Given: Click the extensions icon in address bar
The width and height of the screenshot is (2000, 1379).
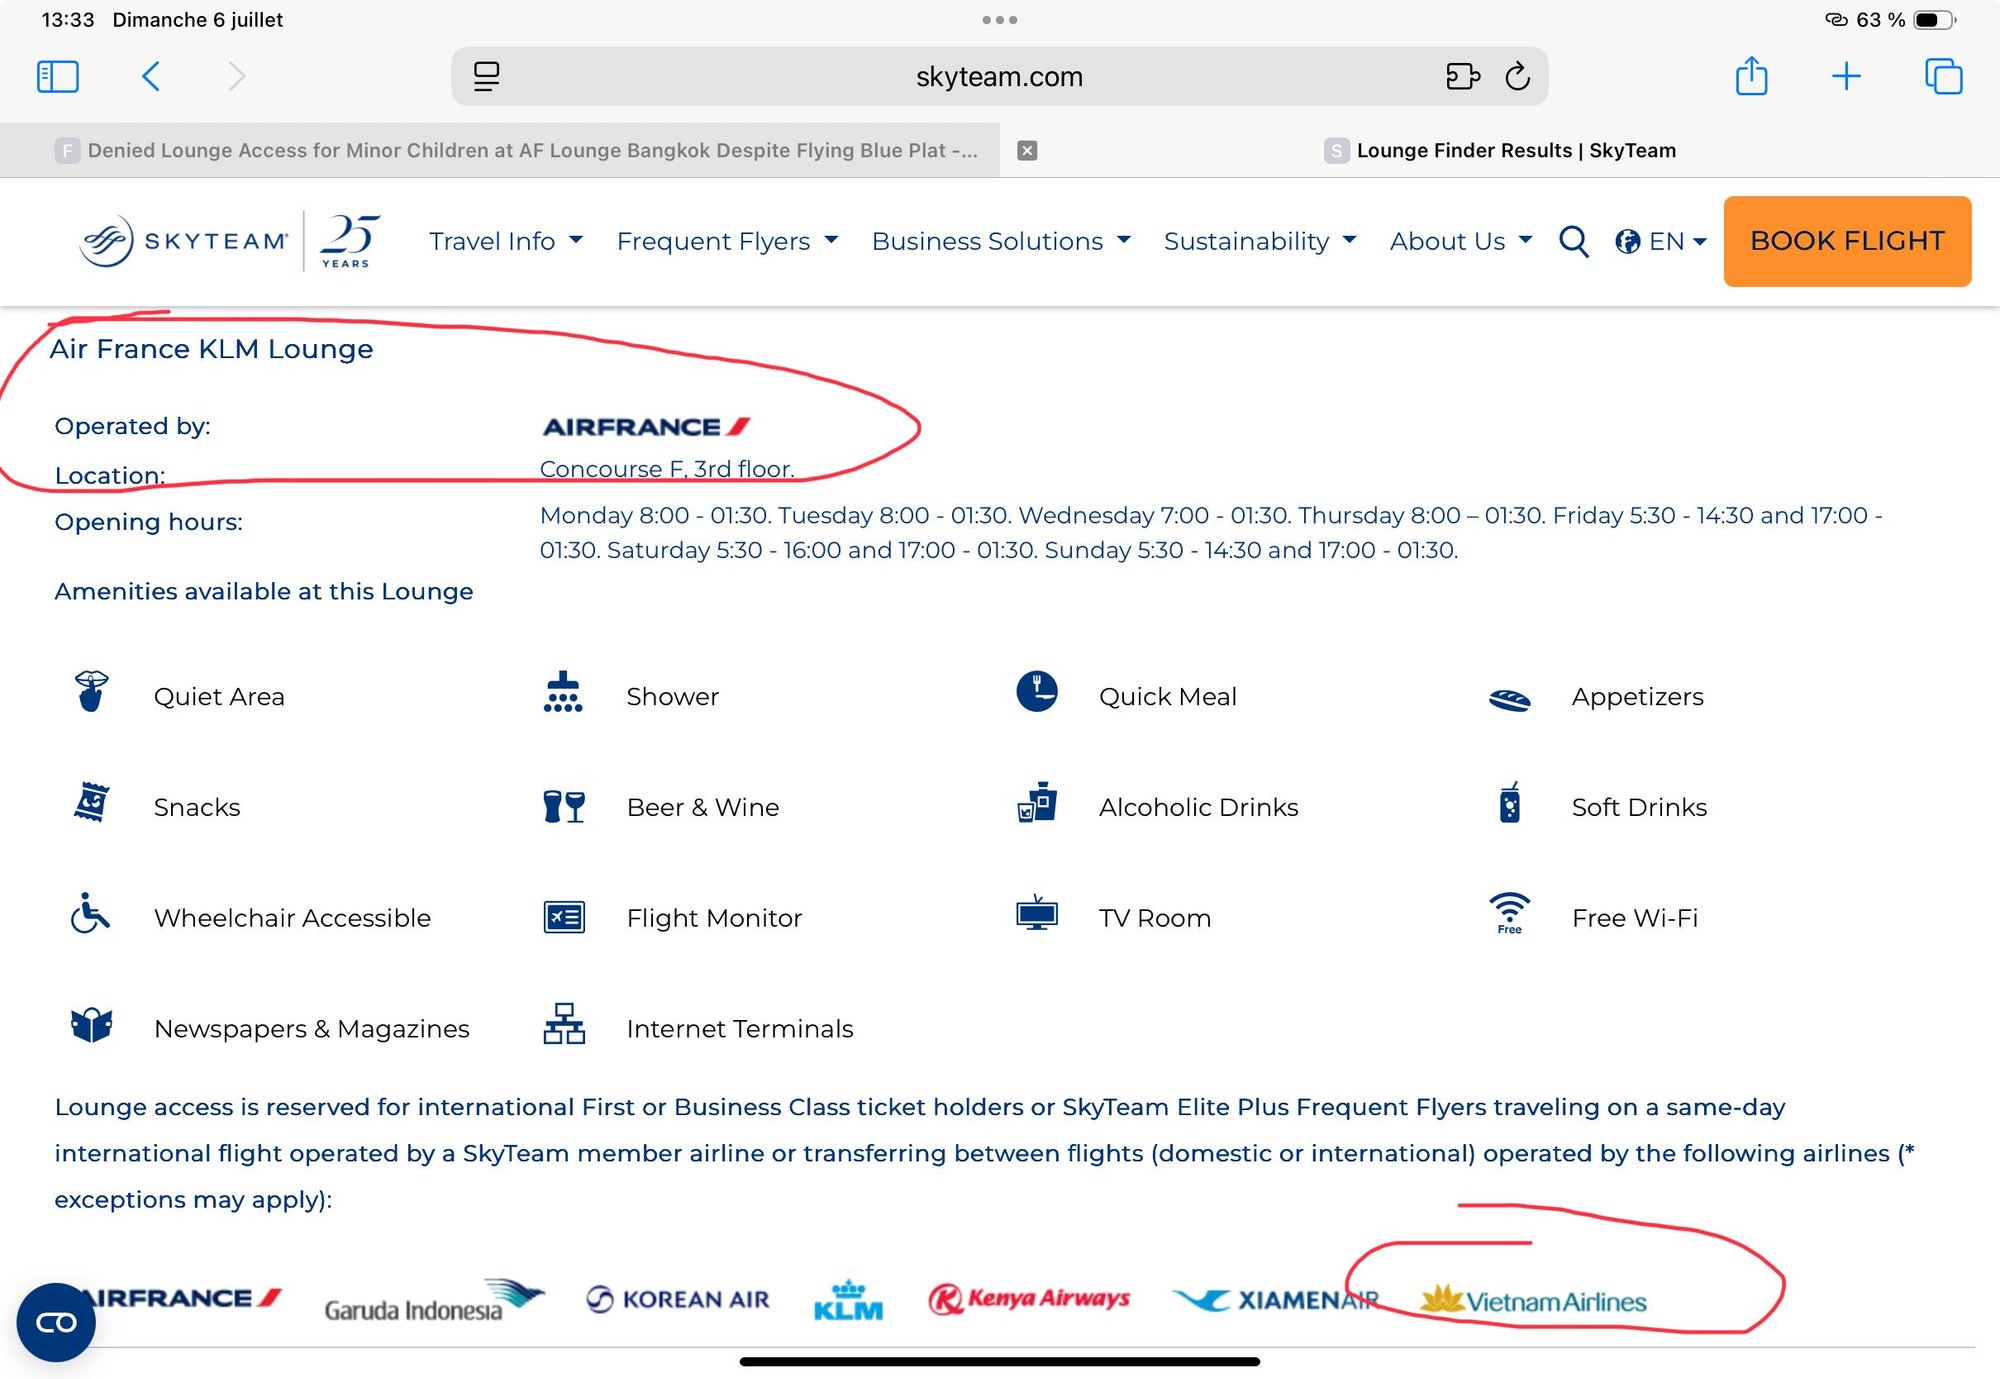Looking at the screenshot, I should click(x=1462, y=77).
